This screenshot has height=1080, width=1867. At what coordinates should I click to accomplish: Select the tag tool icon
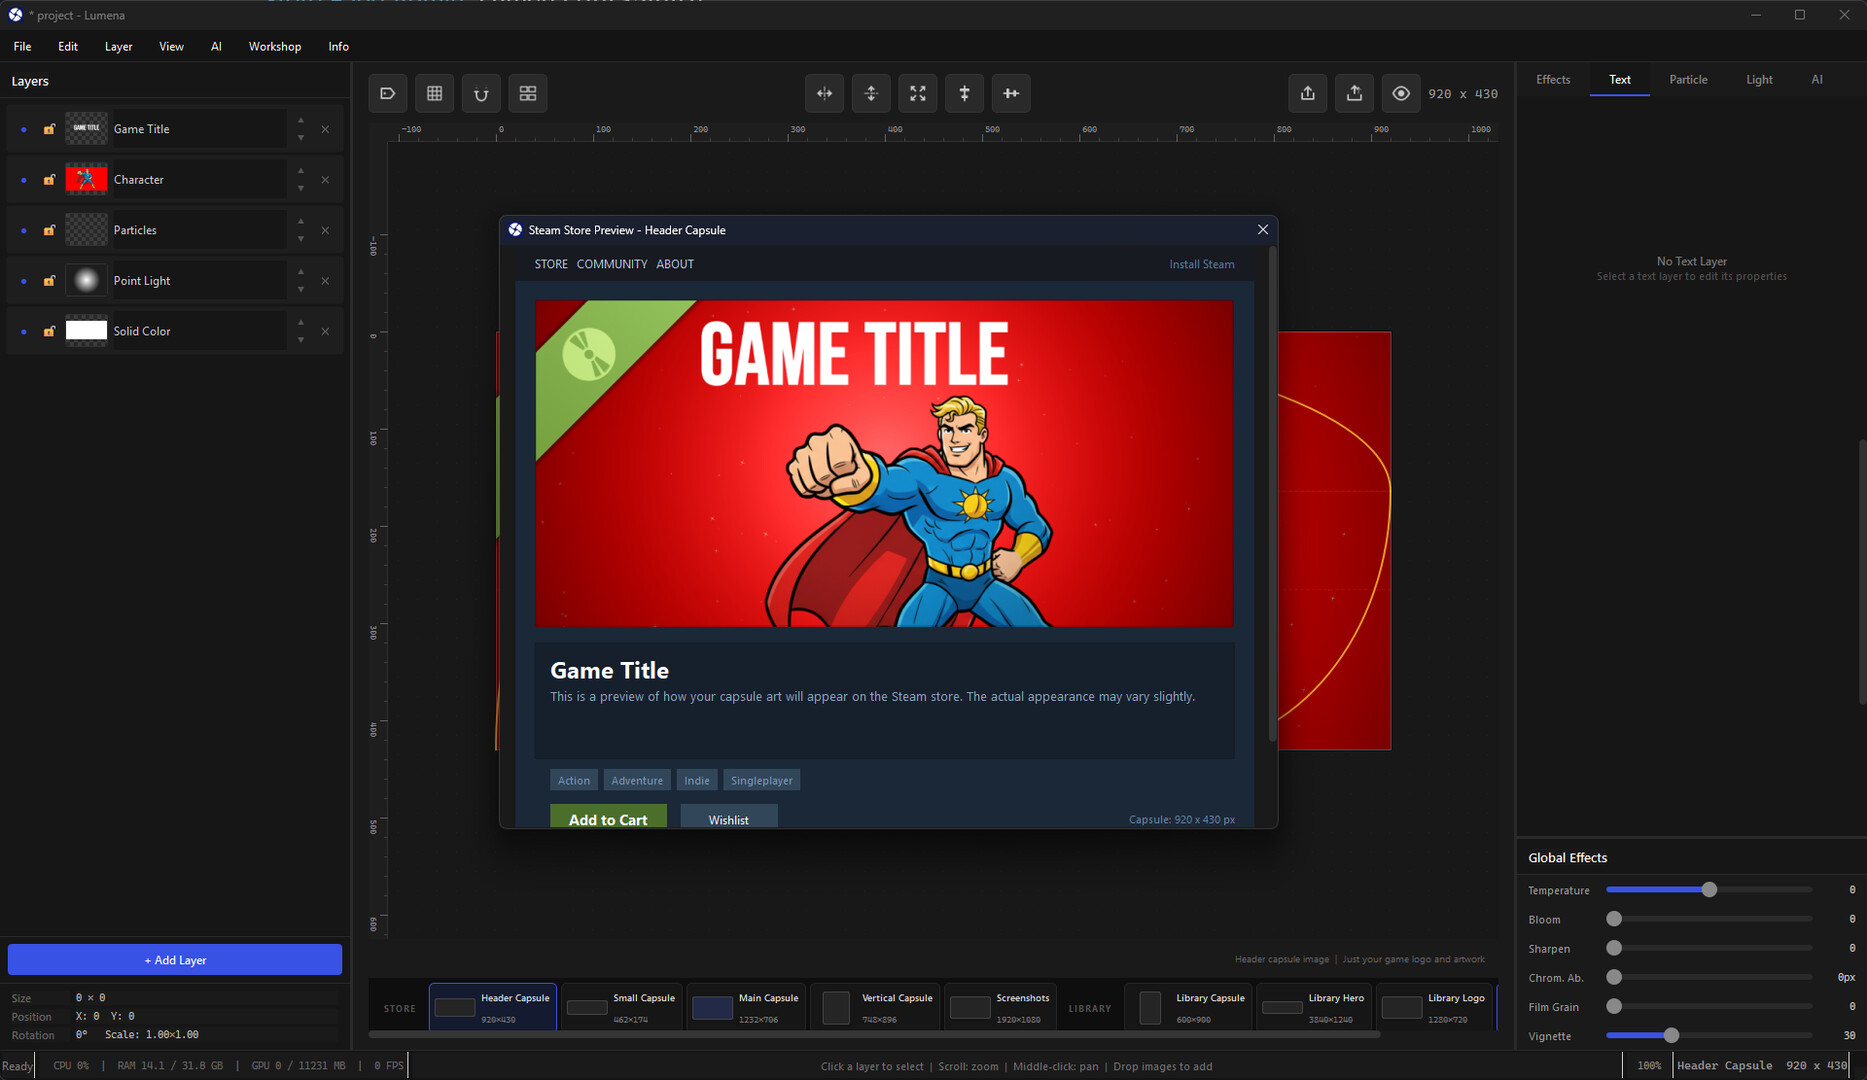pyautogui.click(x=388, y=93)
